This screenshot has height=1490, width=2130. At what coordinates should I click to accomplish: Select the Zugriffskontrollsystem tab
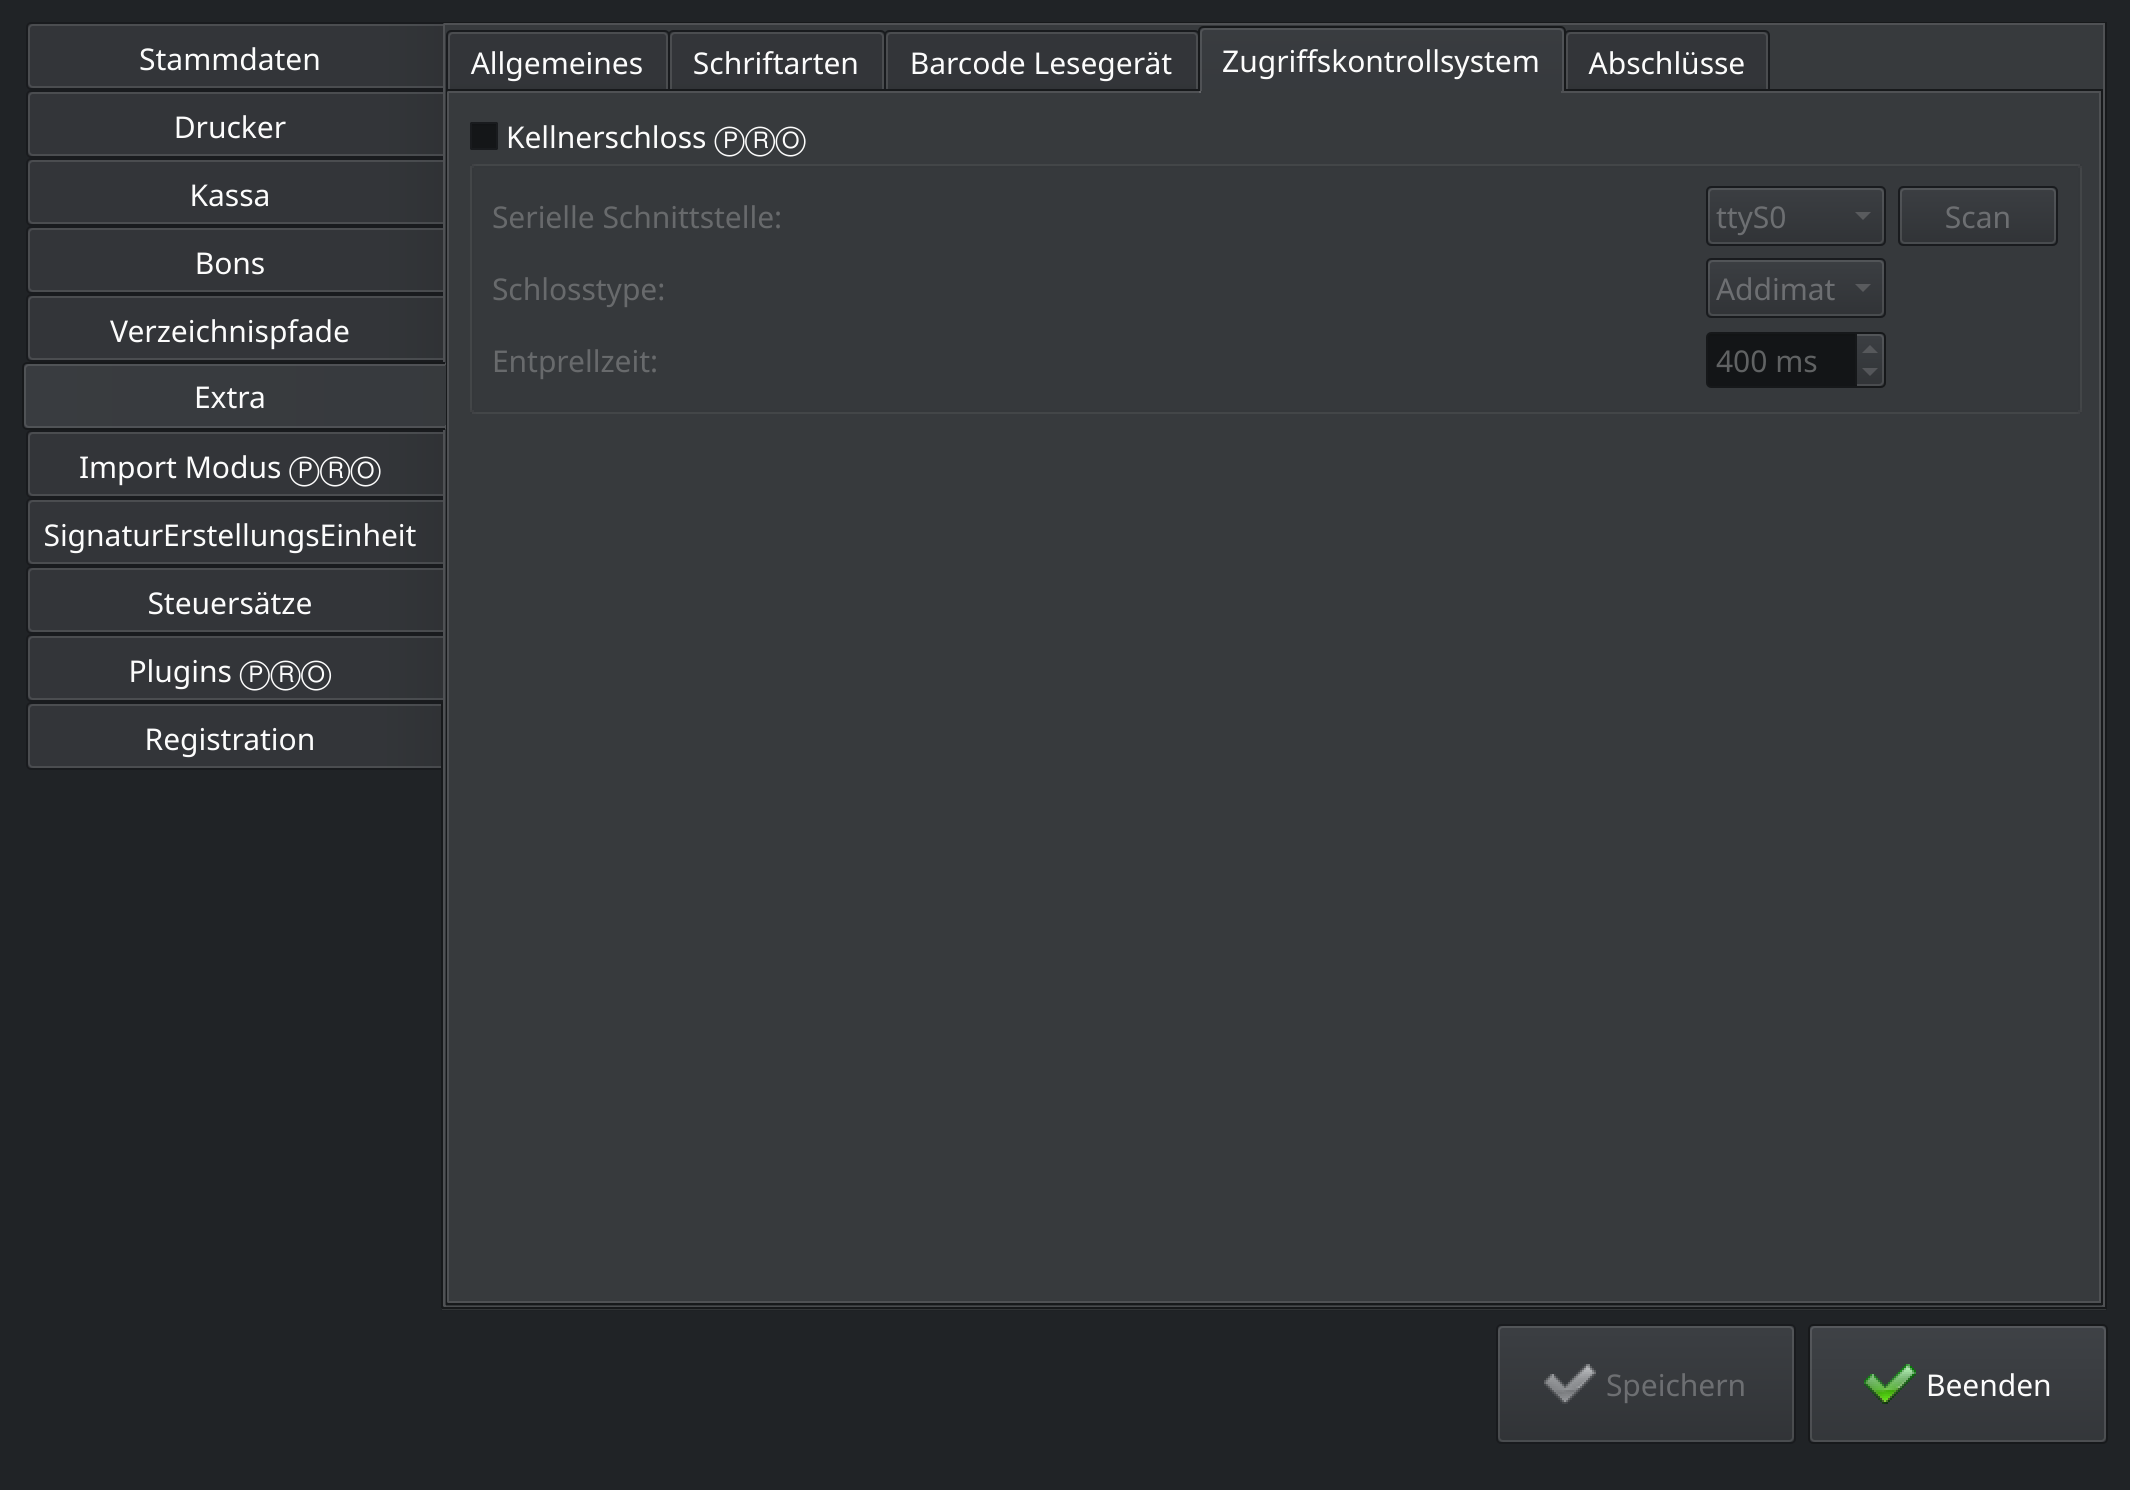1381,60
